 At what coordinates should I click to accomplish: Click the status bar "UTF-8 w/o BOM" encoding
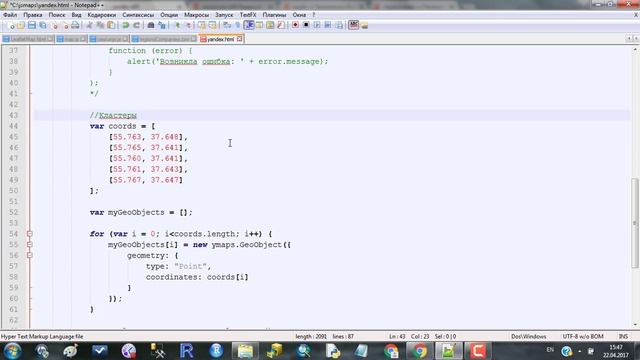point(583,337)
